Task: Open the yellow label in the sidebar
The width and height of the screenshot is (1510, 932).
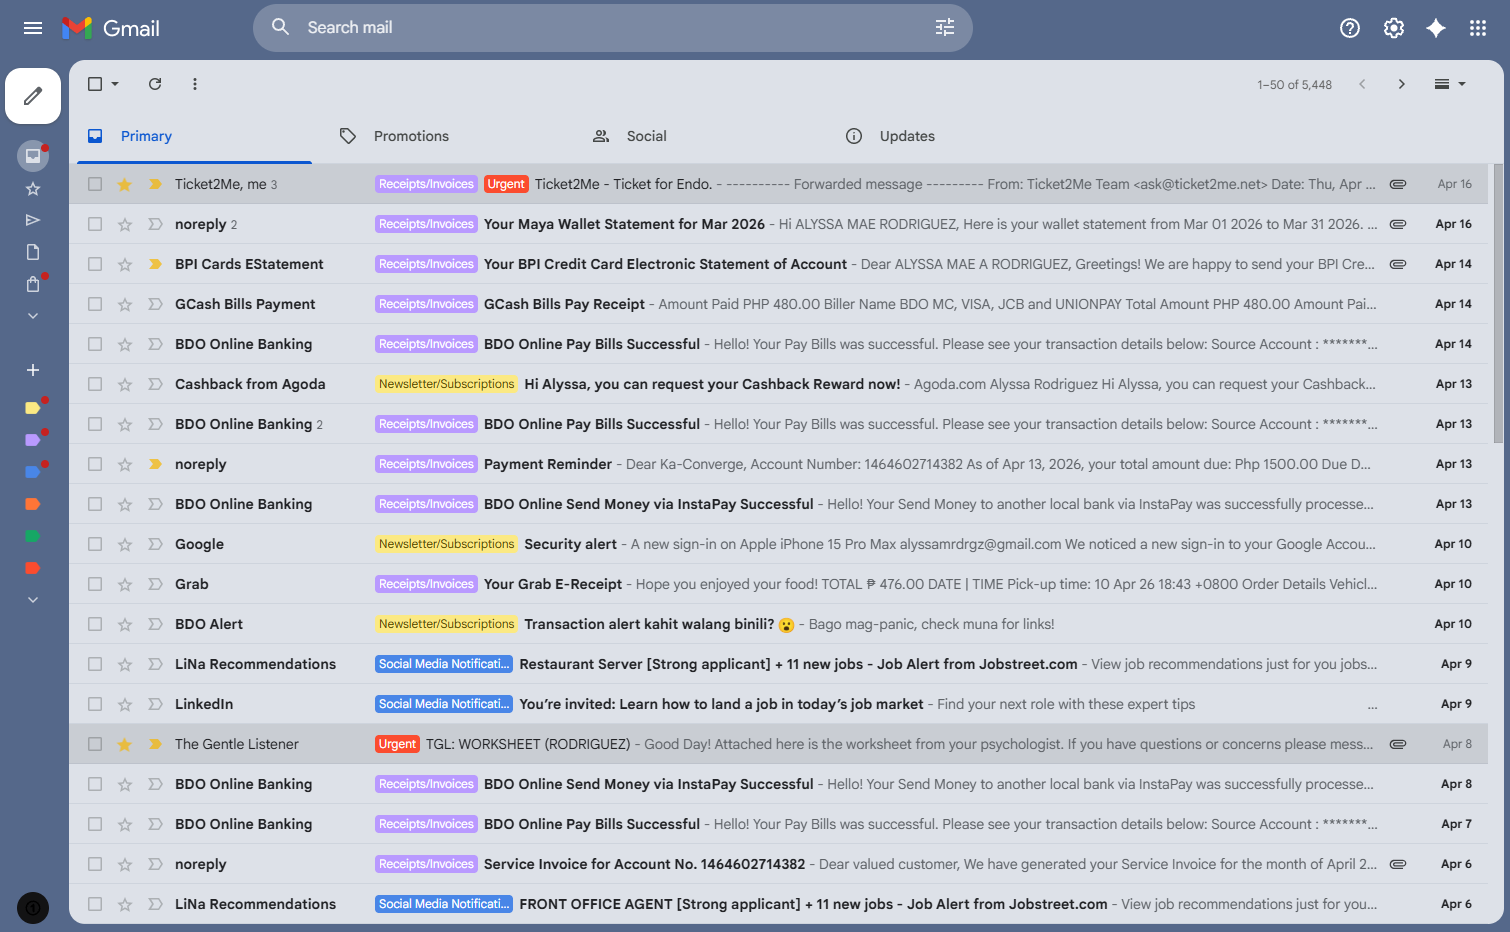Action: click(32, 408)
